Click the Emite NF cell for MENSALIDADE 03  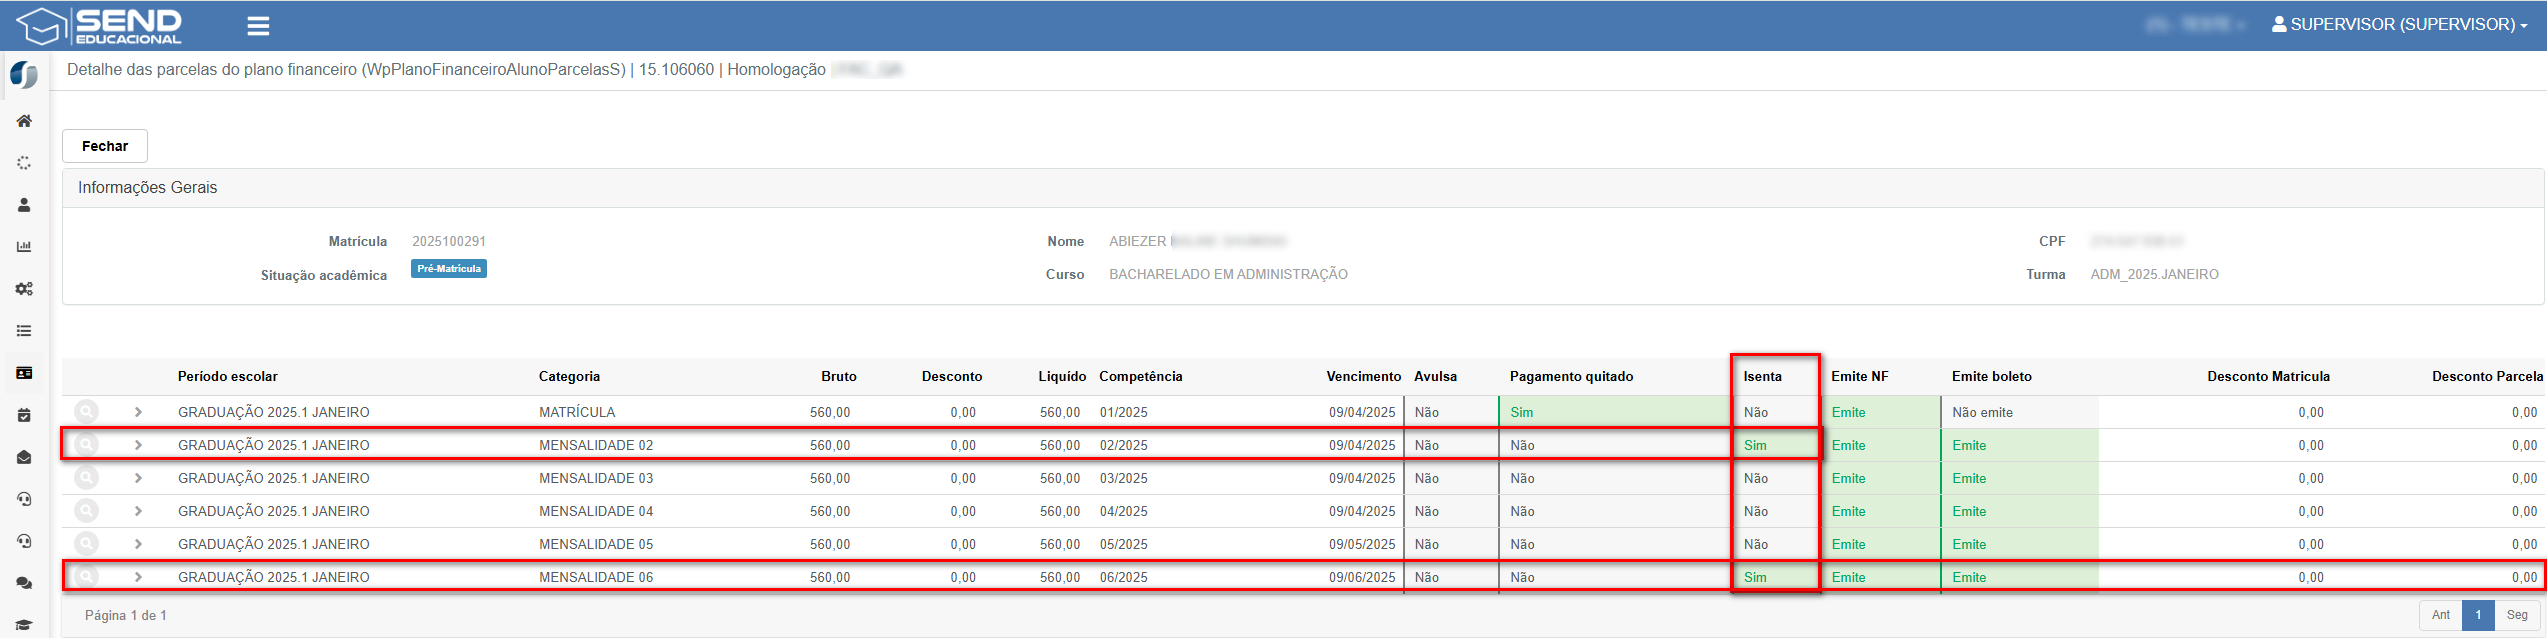[x=1881, y=478]
